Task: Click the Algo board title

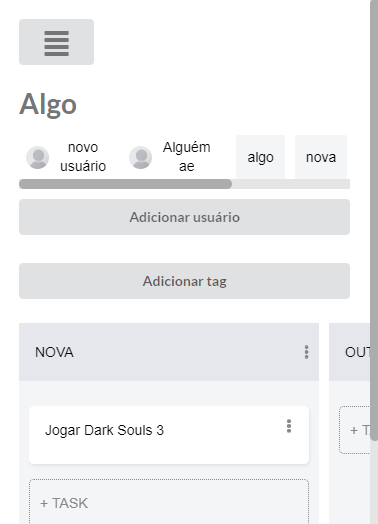Action: [48, 104]
